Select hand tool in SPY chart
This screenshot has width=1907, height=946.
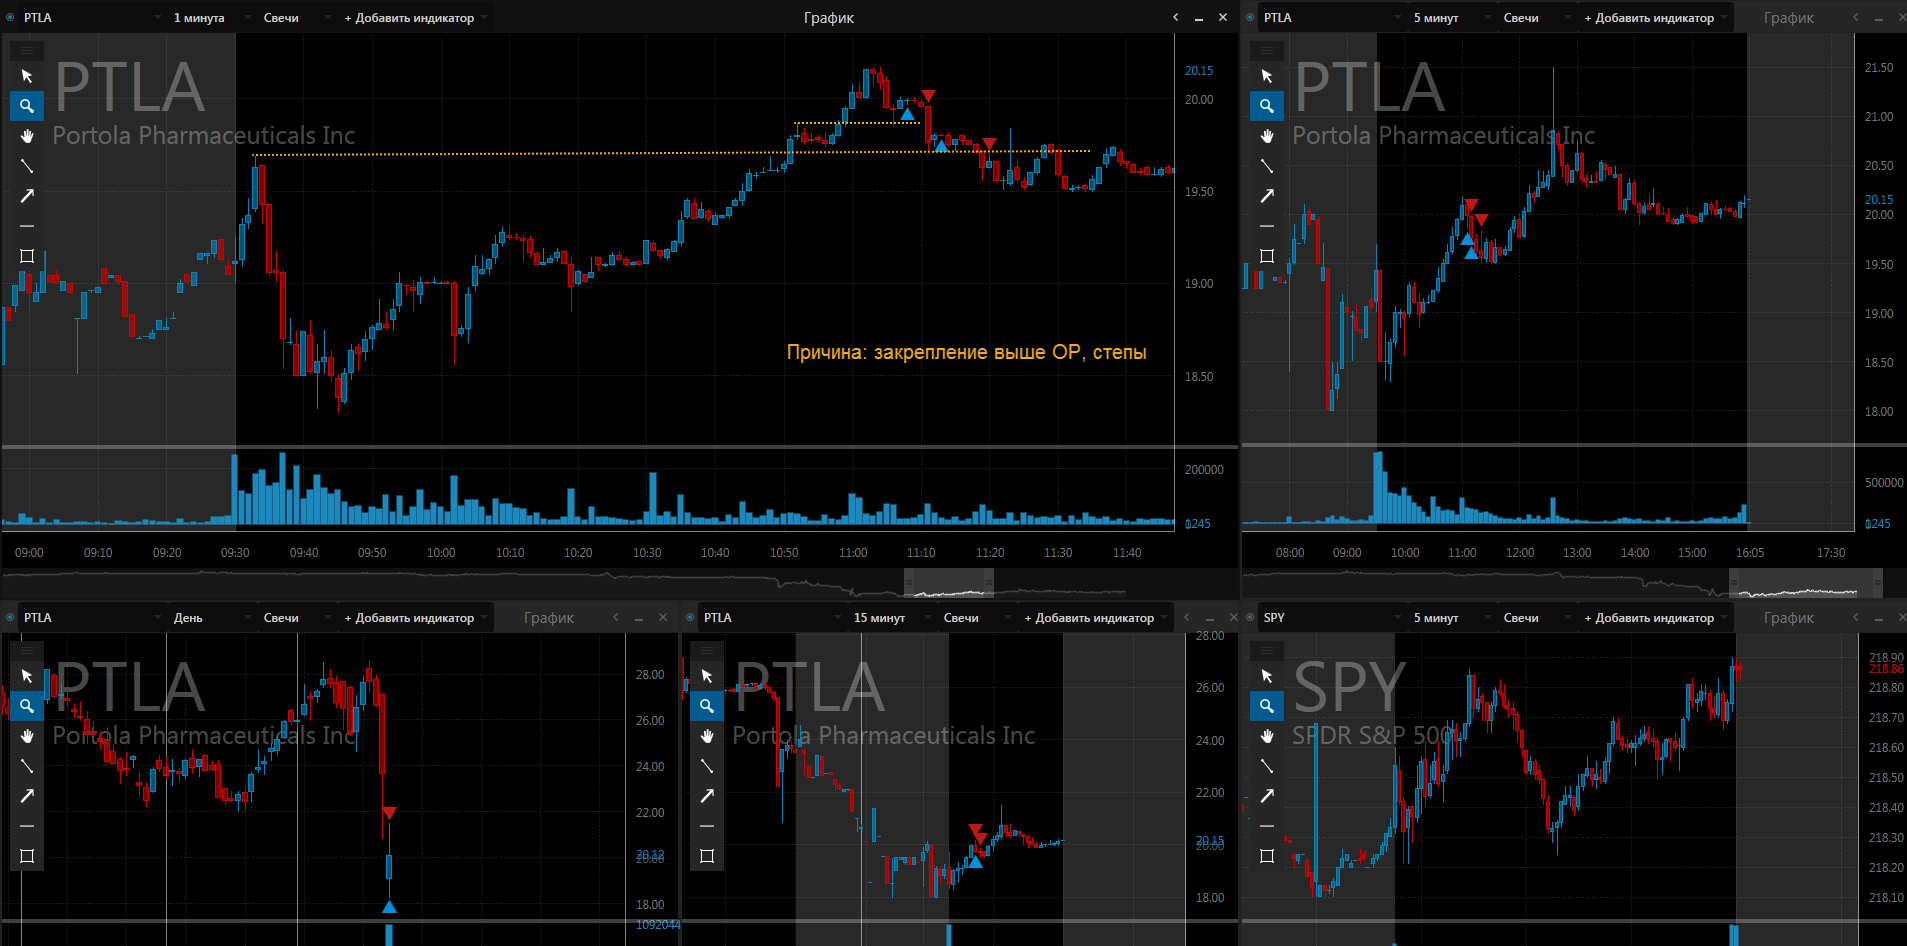[x=1267, y=736]
